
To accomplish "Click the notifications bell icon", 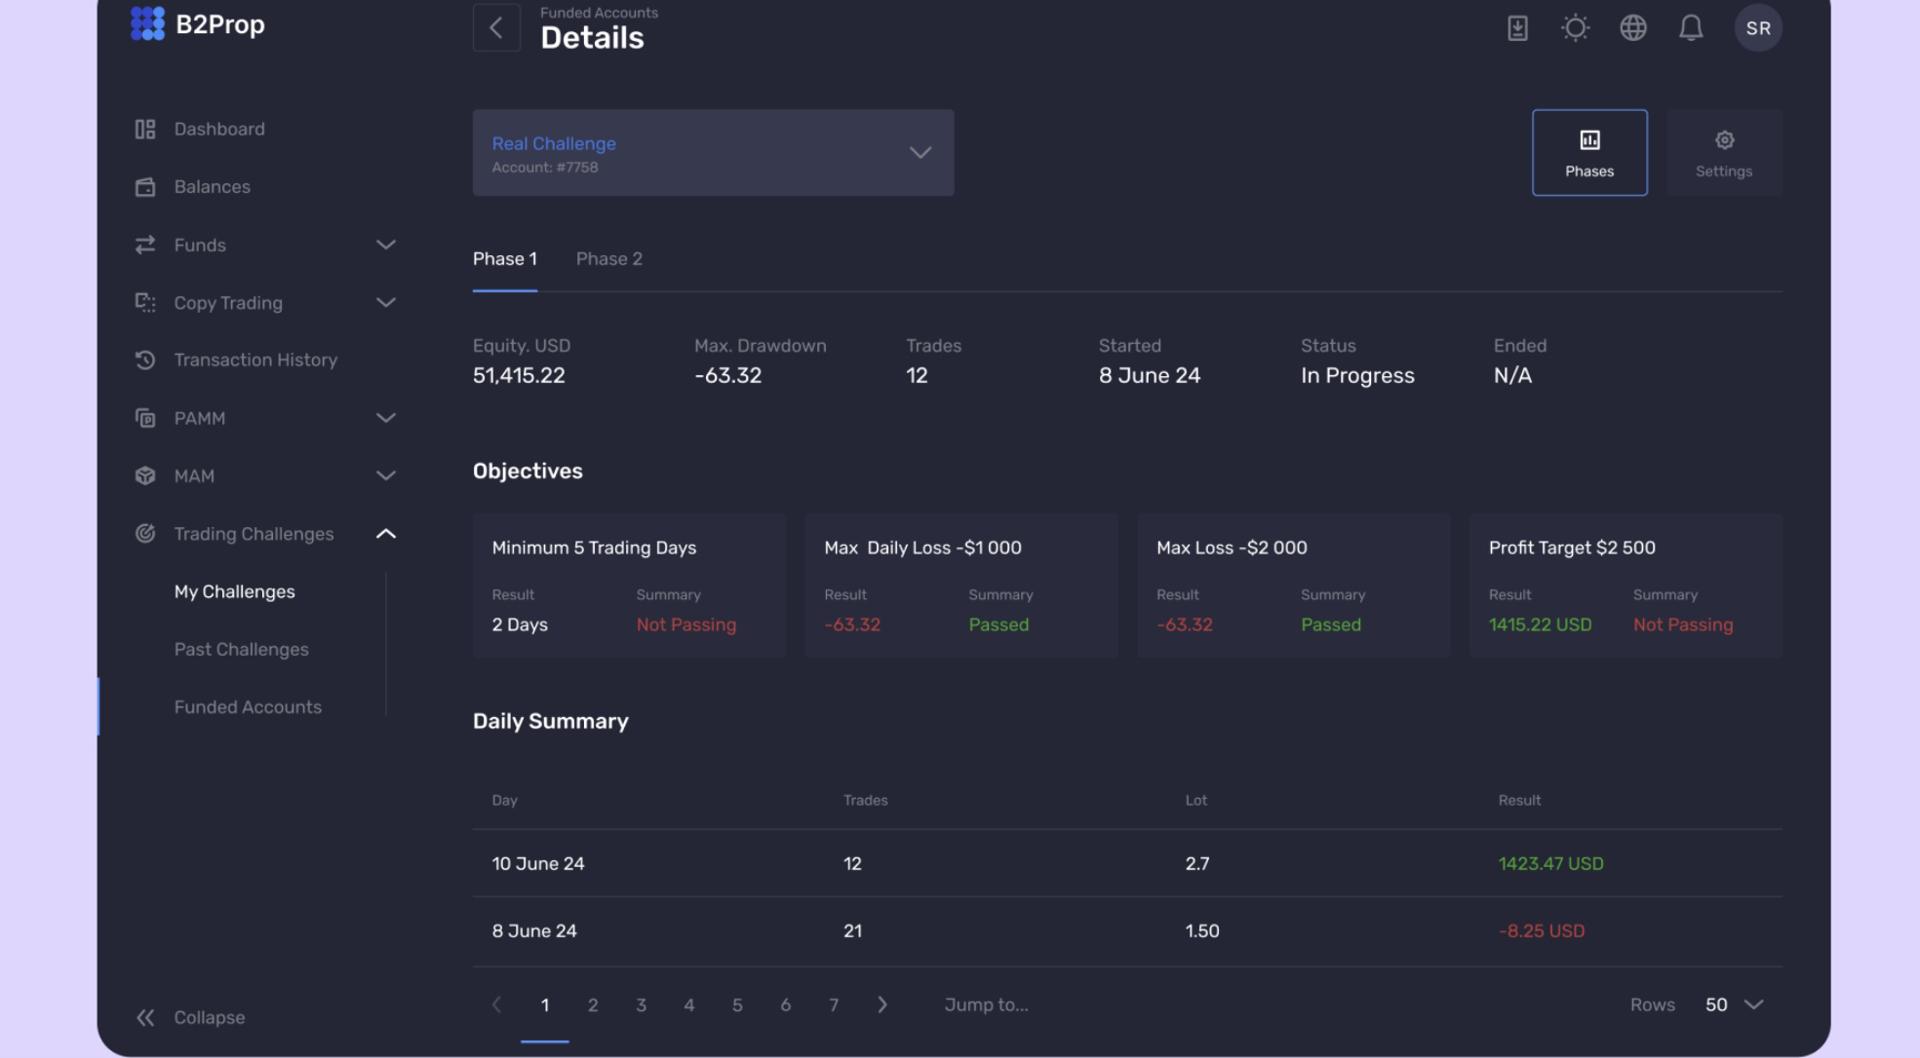I will pos(1692,27).
